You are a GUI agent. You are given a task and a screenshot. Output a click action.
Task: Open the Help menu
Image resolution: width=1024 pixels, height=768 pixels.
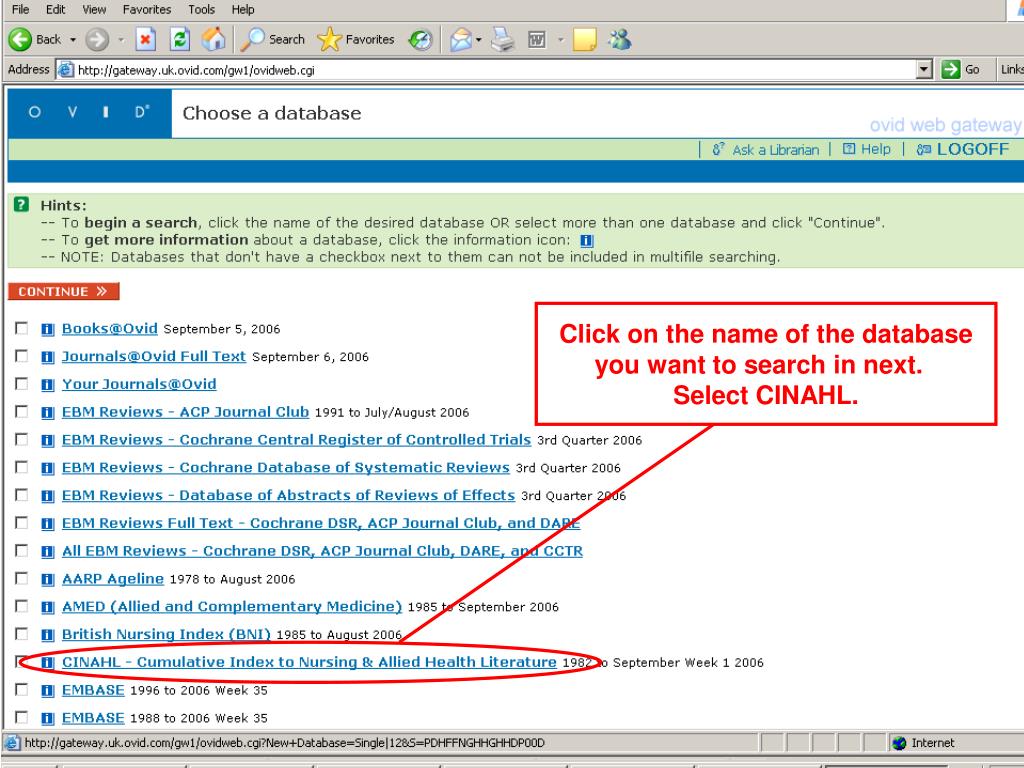(x=243, y=10)
